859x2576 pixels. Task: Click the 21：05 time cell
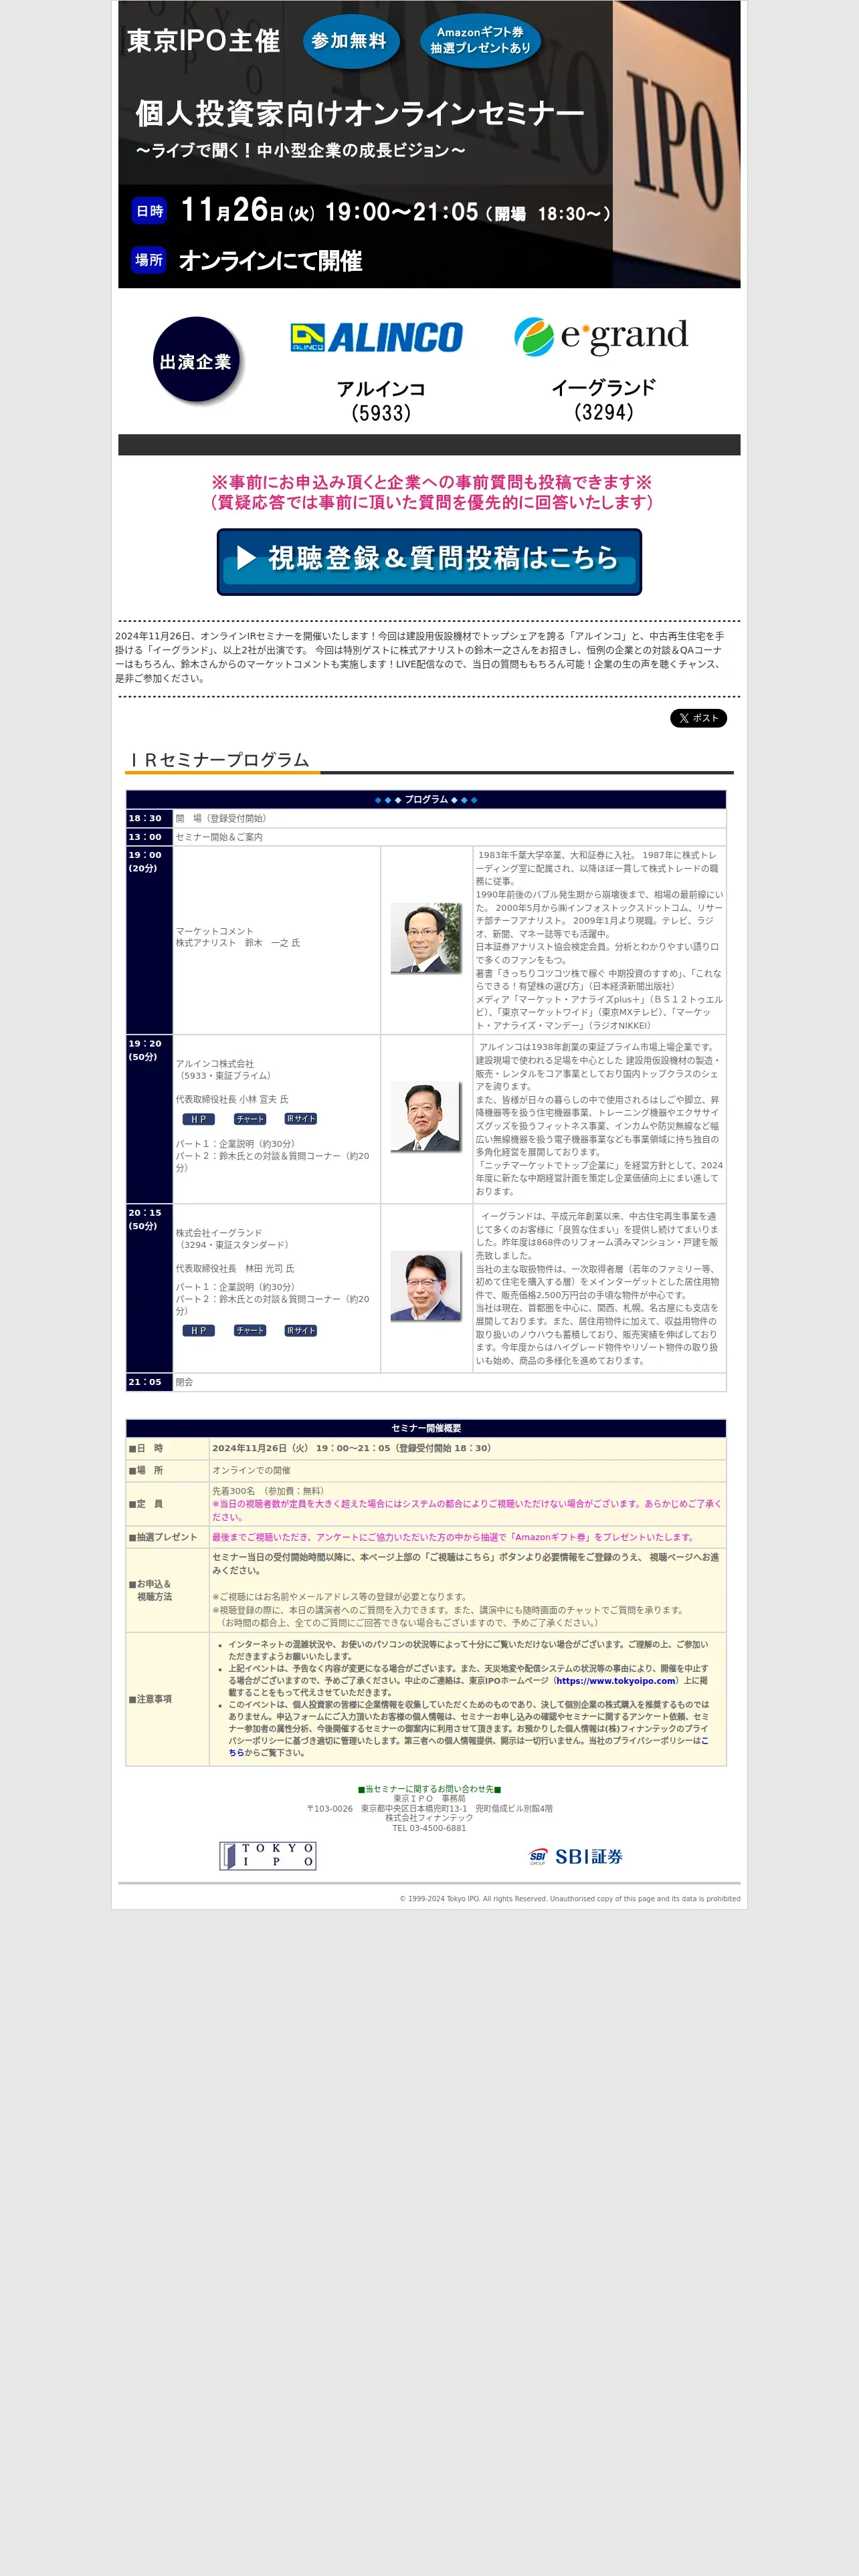coord(149,1382)
